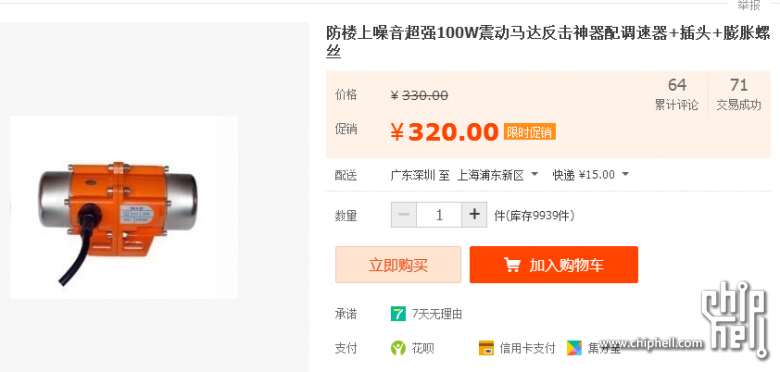The width and height of the screenshot is (780, 372).
Task: Click the Chiphell watermark logo
Action: coord(733,319)
